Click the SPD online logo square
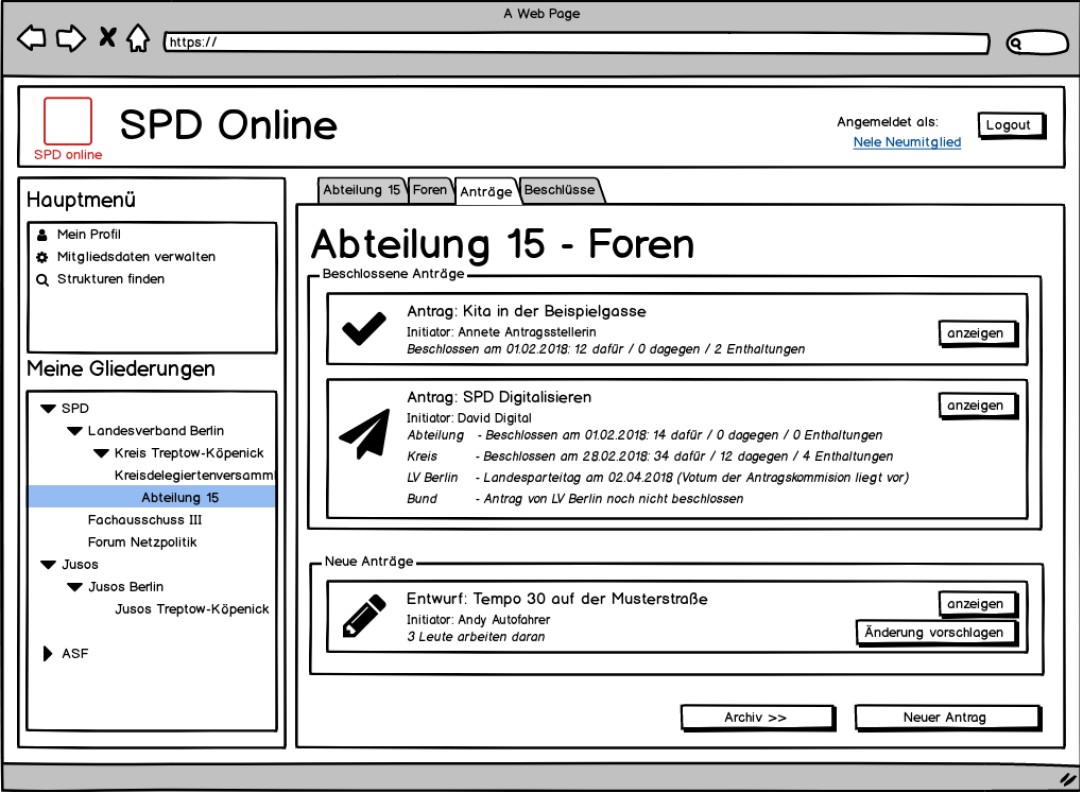Viewport: 1080px width, 792px height. point(68,121)
